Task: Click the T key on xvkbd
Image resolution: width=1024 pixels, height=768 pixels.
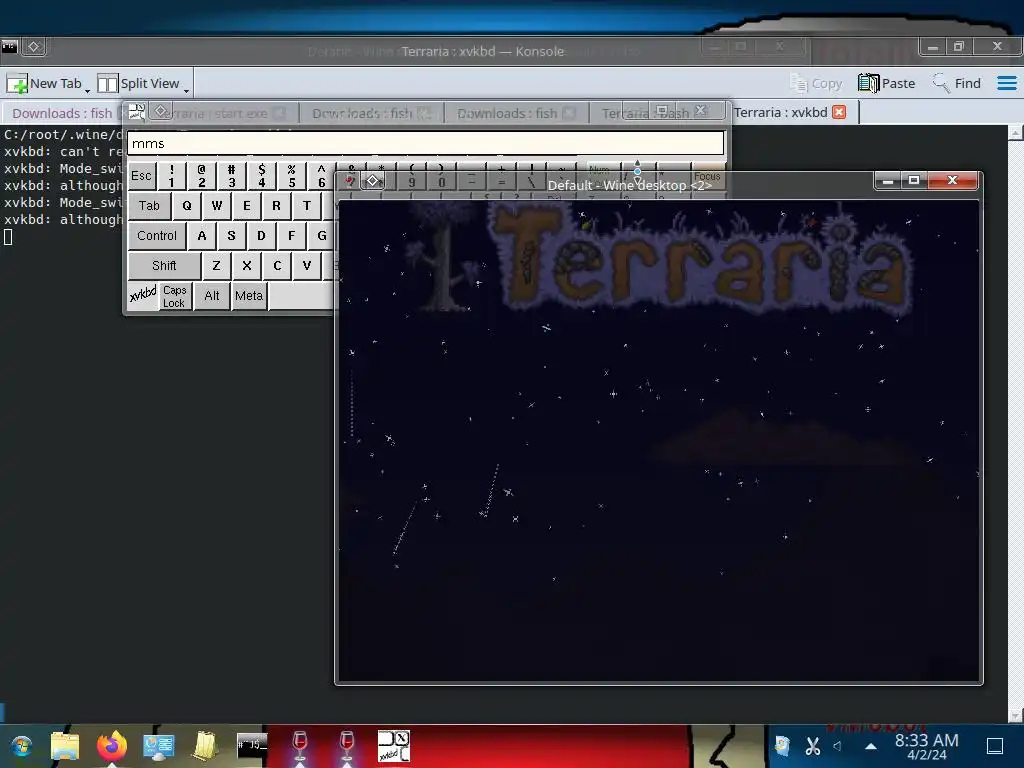Action: 306,206
